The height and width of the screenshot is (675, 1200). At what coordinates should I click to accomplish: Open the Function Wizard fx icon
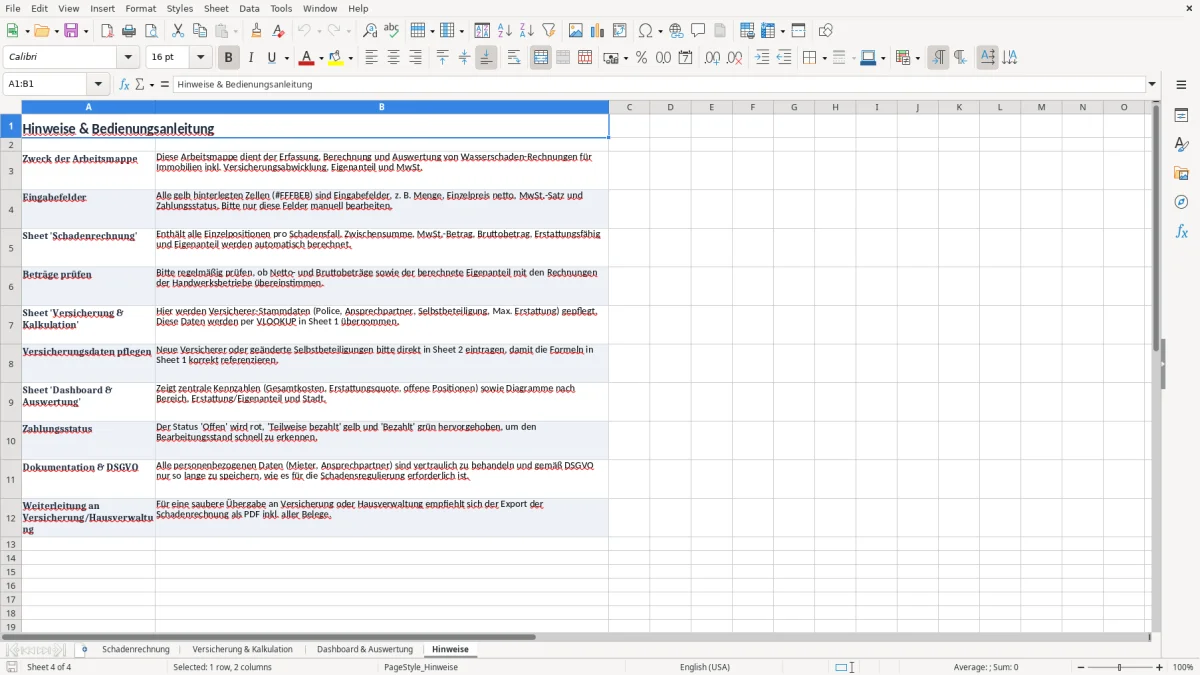[x=125, y=85]
